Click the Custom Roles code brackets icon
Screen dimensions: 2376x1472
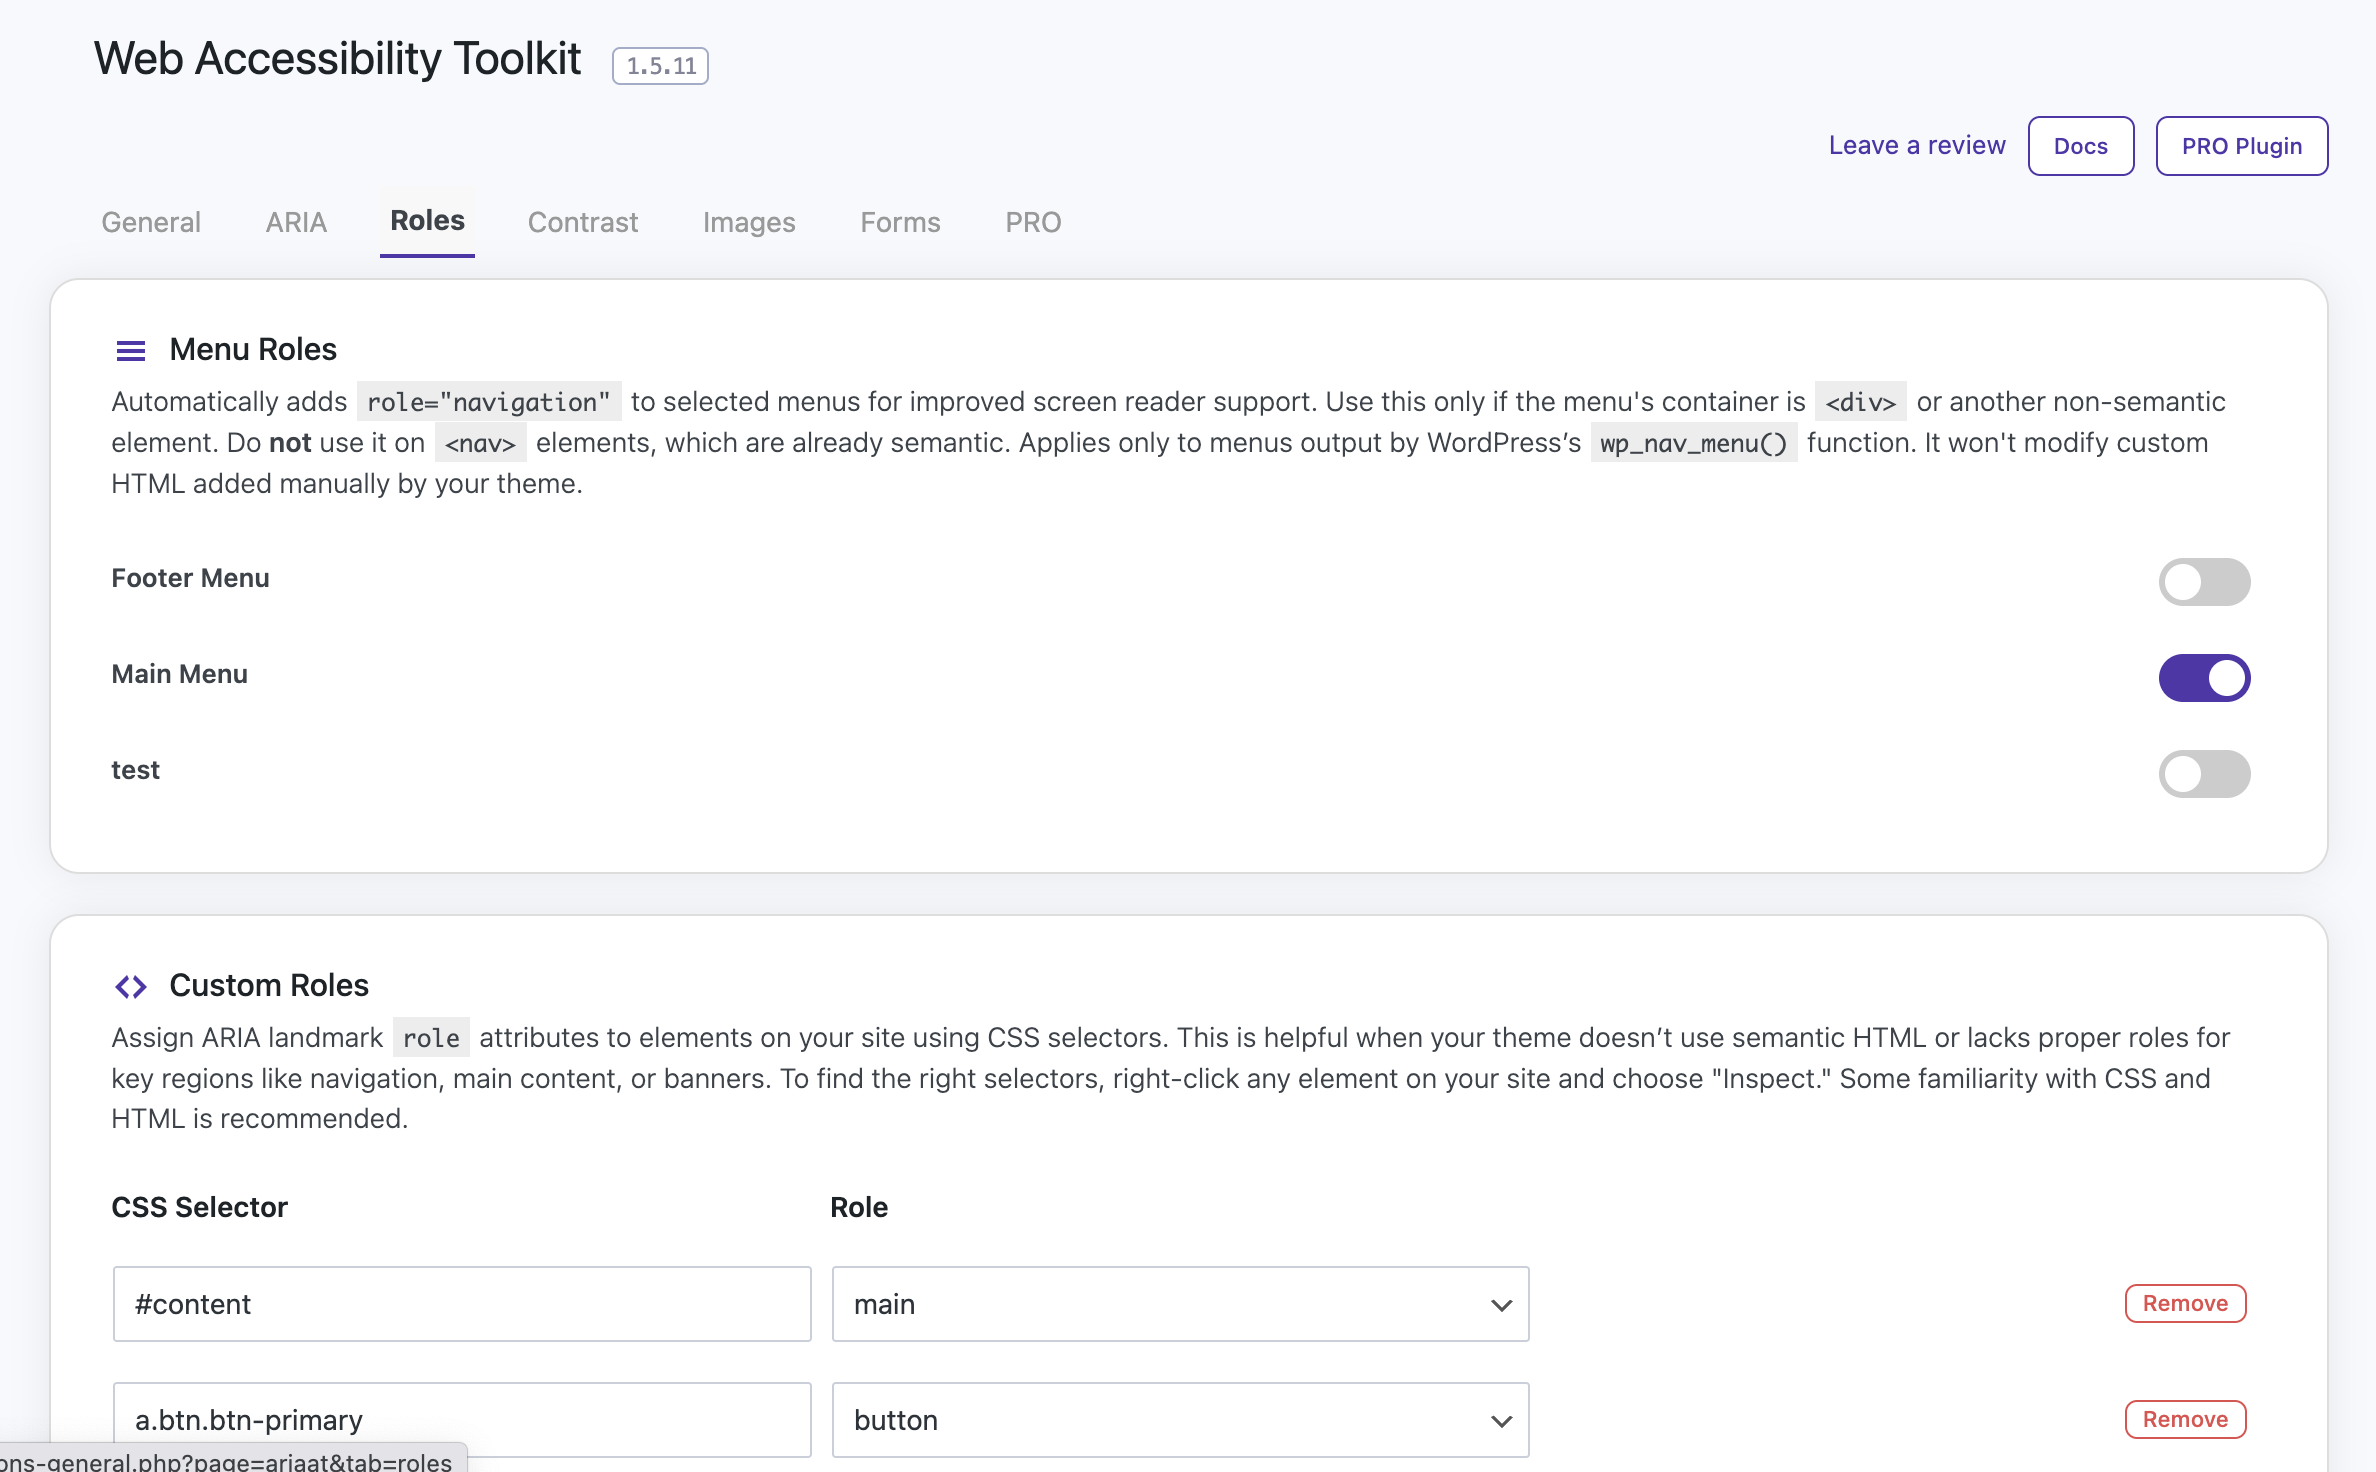point(131,987)
